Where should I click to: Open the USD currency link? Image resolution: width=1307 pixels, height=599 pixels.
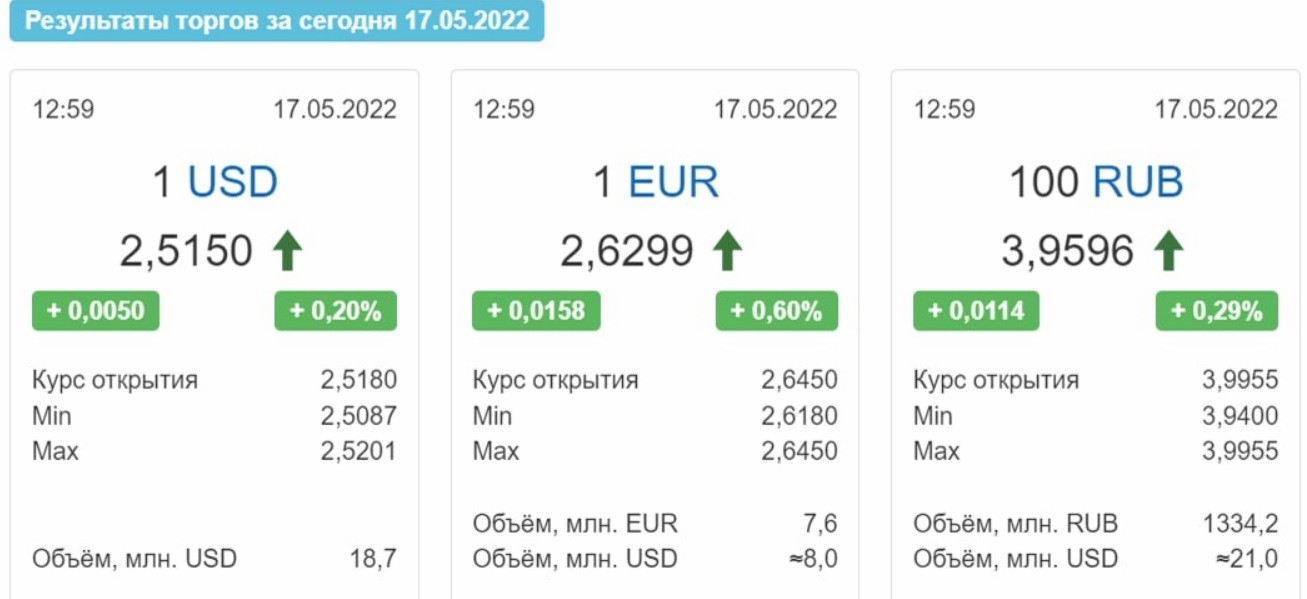[233, 183]
